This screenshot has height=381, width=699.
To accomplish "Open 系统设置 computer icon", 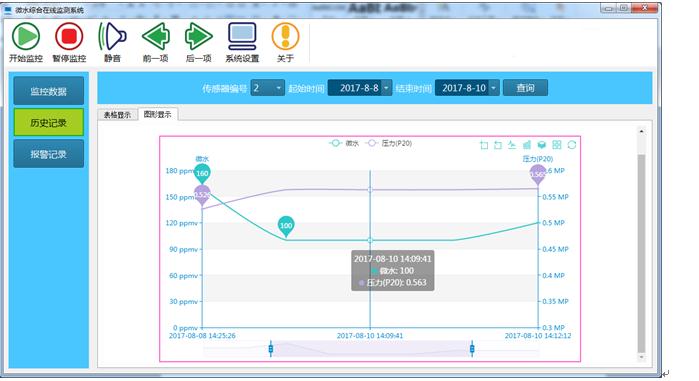I will 242,37.
